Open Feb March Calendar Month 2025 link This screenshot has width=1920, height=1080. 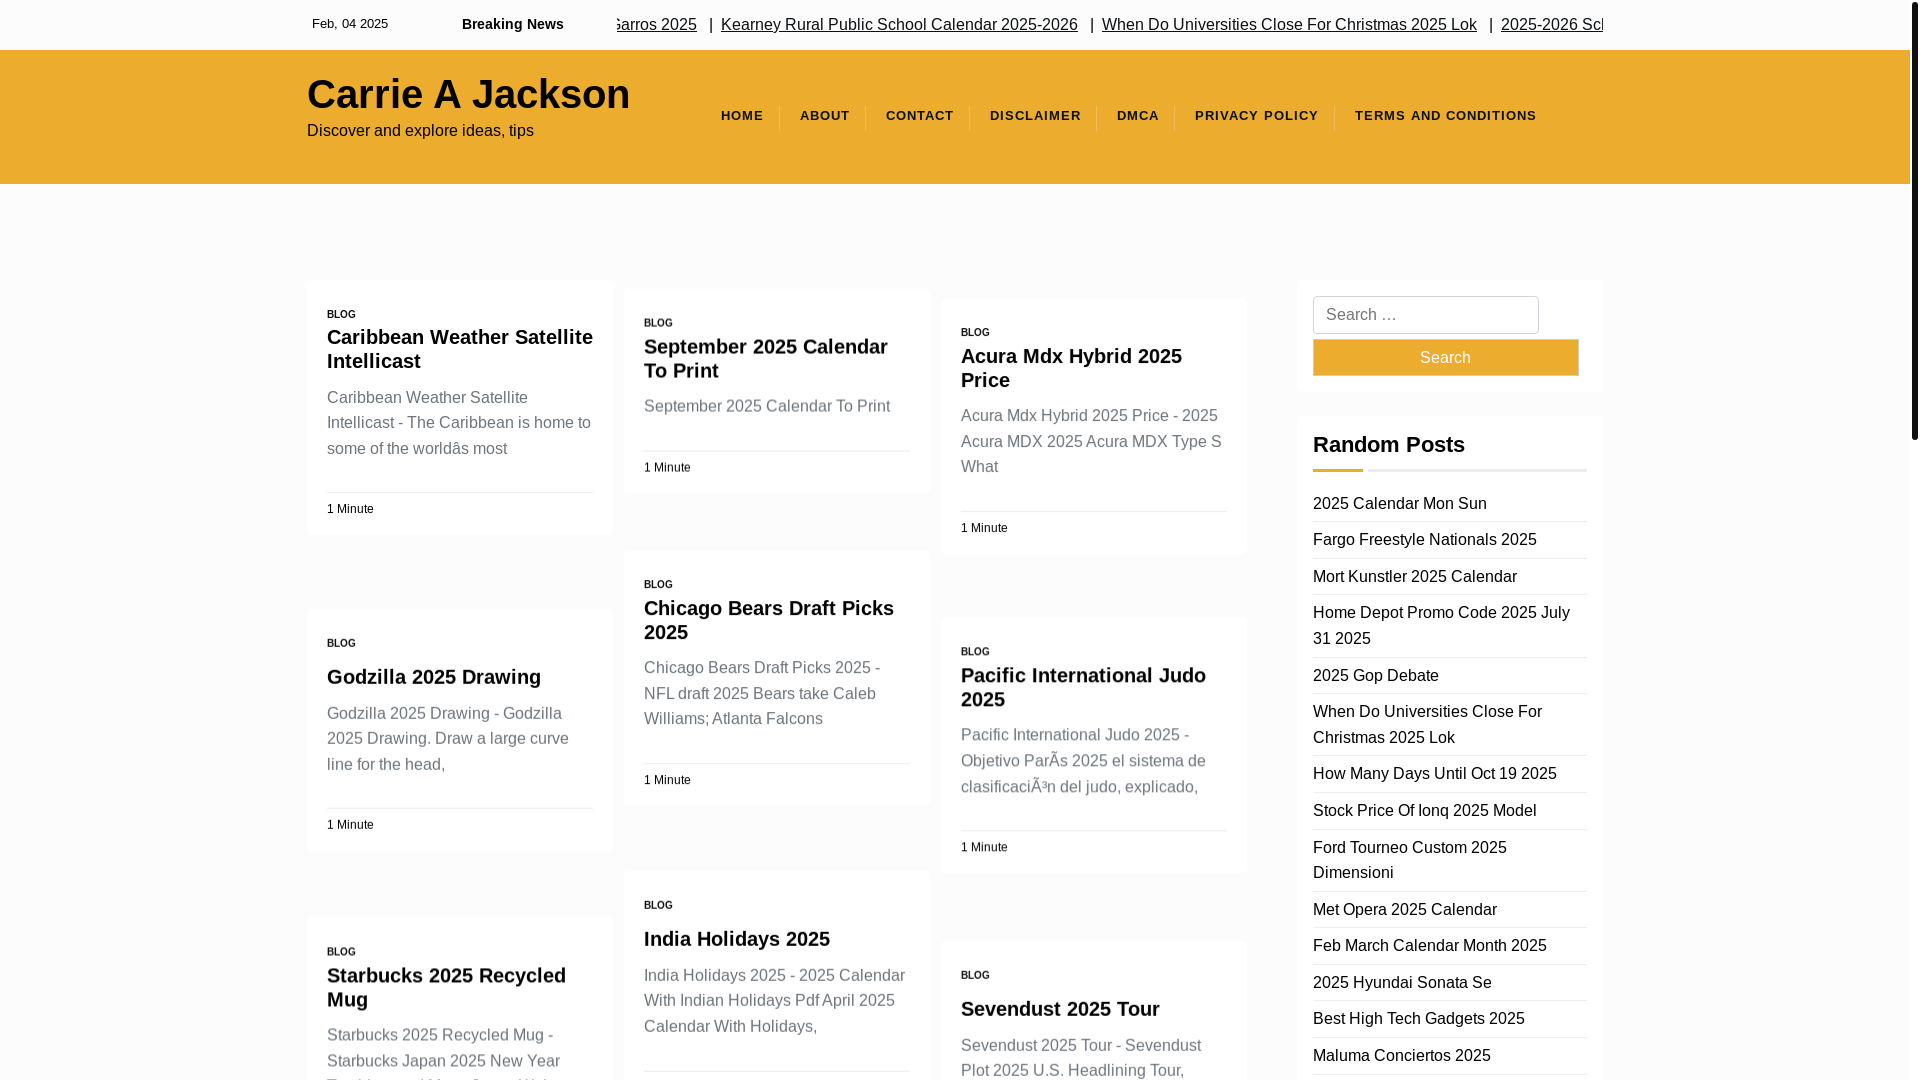pos(1429,946)
